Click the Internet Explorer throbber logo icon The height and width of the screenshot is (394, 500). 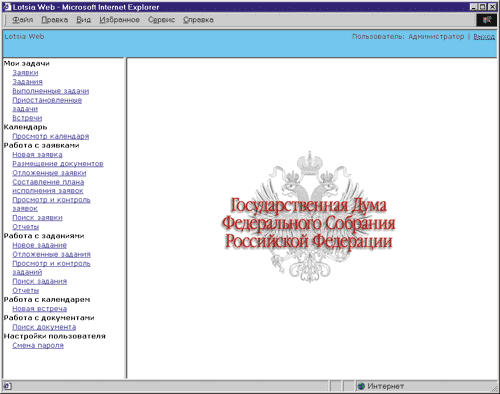pyautogui.click(x=487, y=20)
